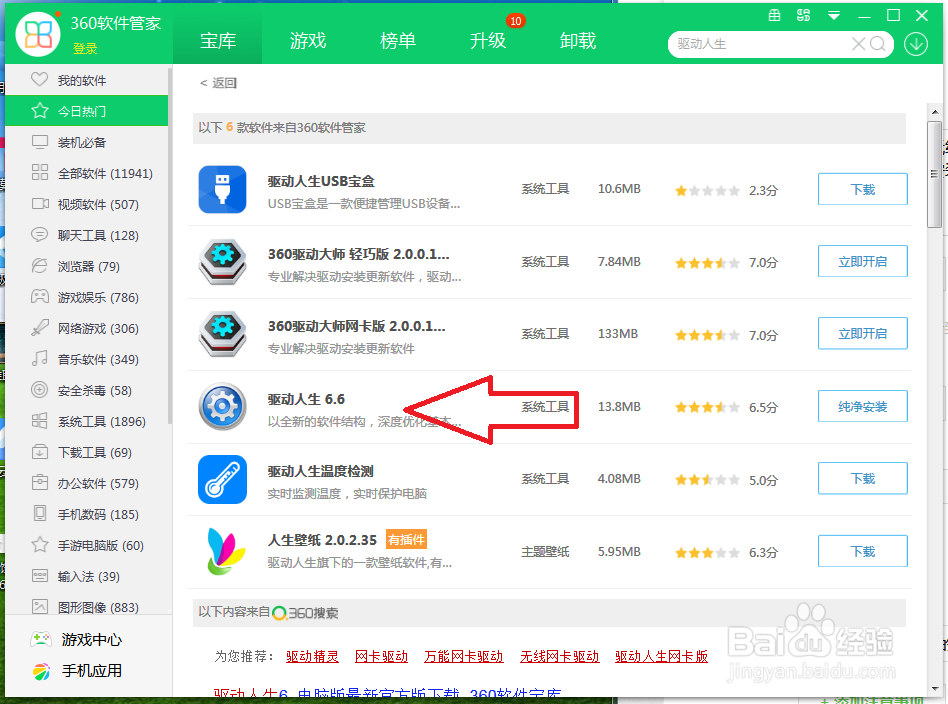Viewport: 948px width, 704px height.
Task: Open 输入法 (39) category
Action: 86,576
